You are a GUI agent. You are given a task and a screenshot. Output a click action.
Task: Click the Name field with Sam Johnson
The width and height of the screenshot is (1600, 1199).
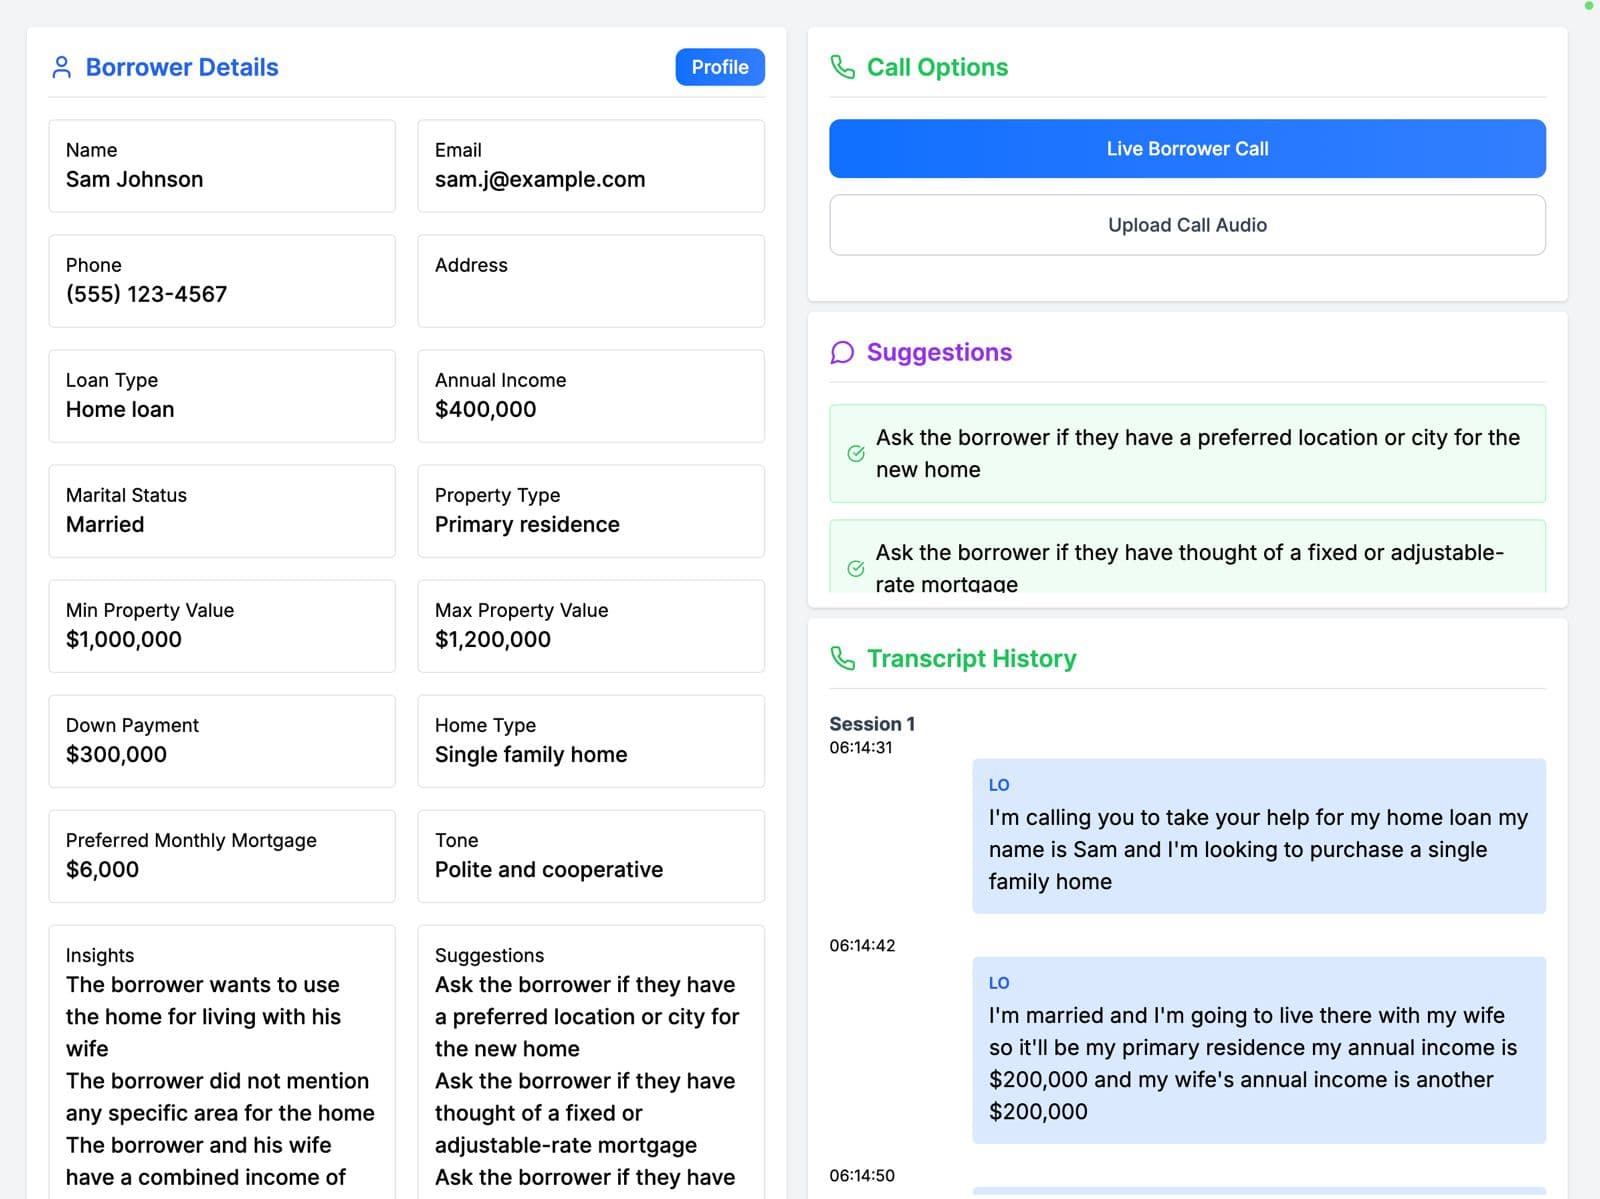point(221,166)
